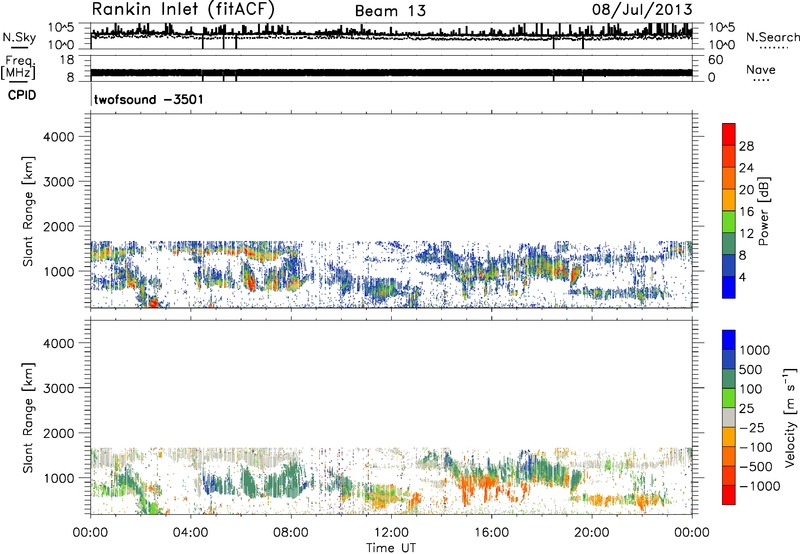This screenshot has height=554, width=800.
Task: Click the light green 12-16 dB power swatch
Action: [x=729, y=221]
